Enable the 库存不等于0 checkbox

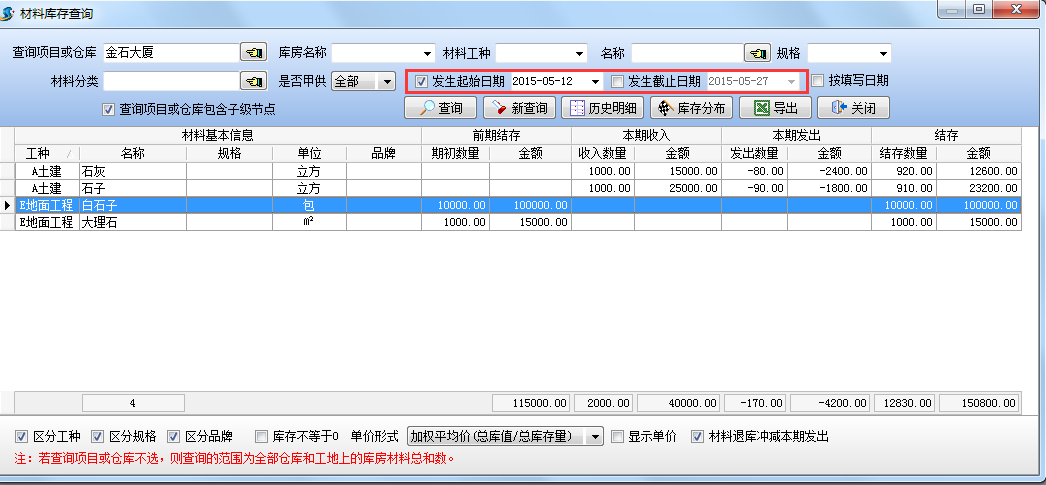(262, 437)
